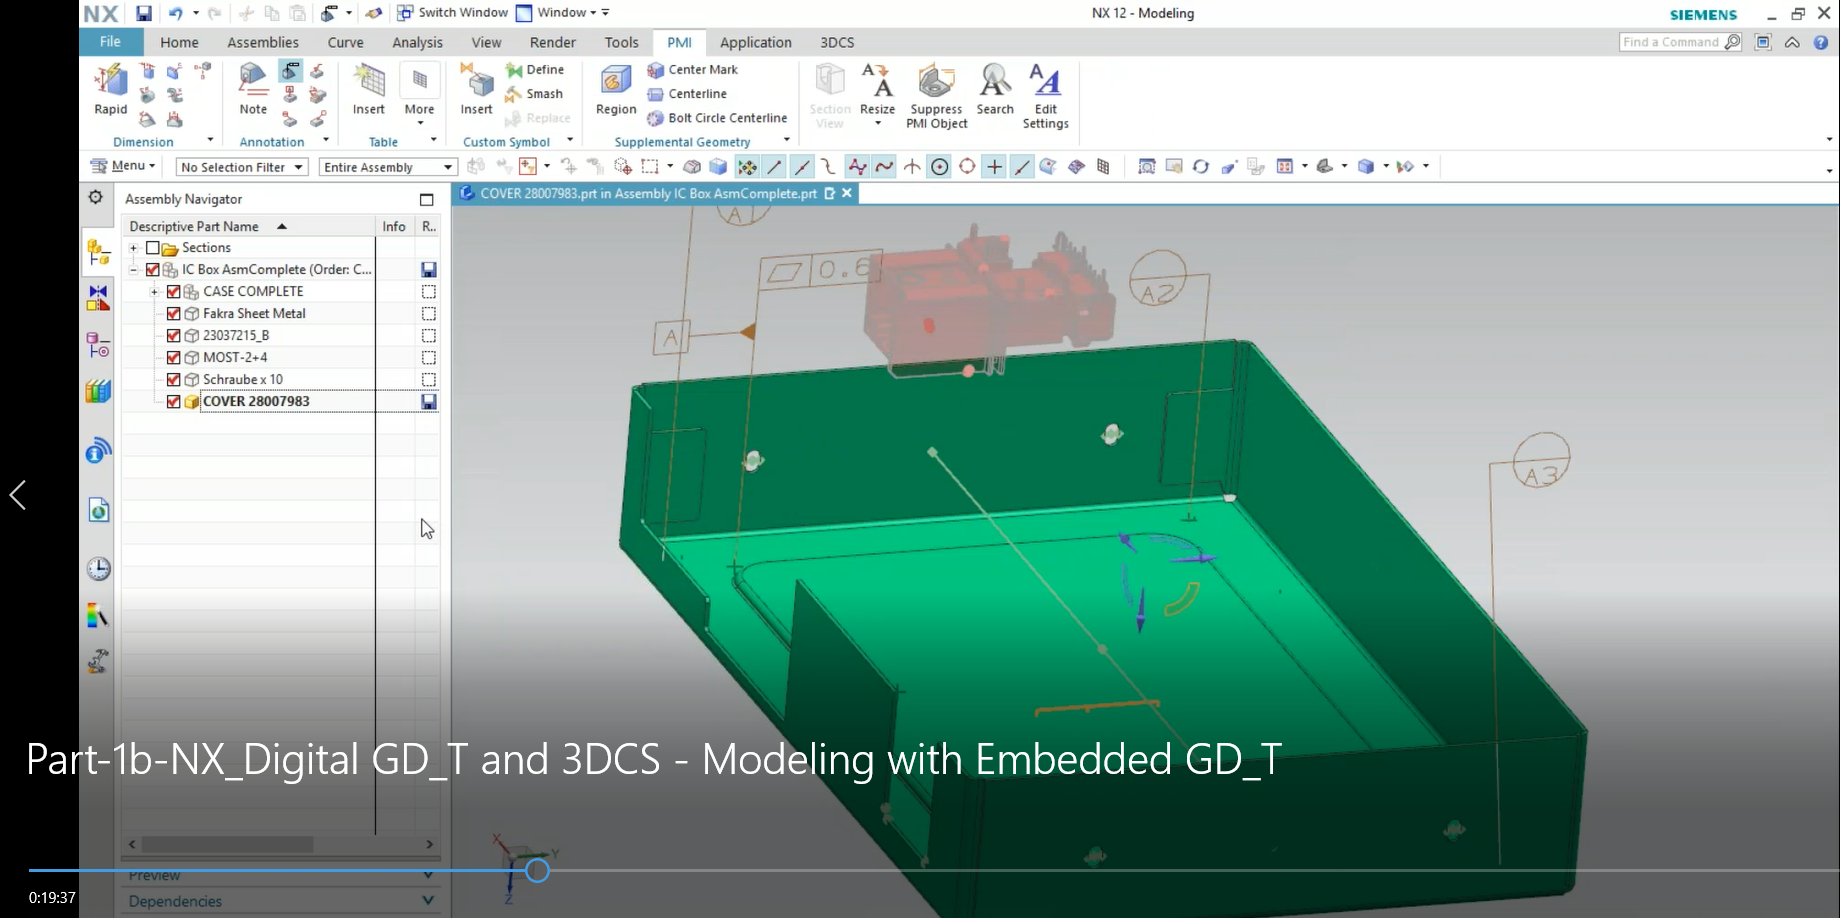Open the Edit Settings tool
The height and width of the screenshot is (918, 1840).
click(x=1044, y=97)
